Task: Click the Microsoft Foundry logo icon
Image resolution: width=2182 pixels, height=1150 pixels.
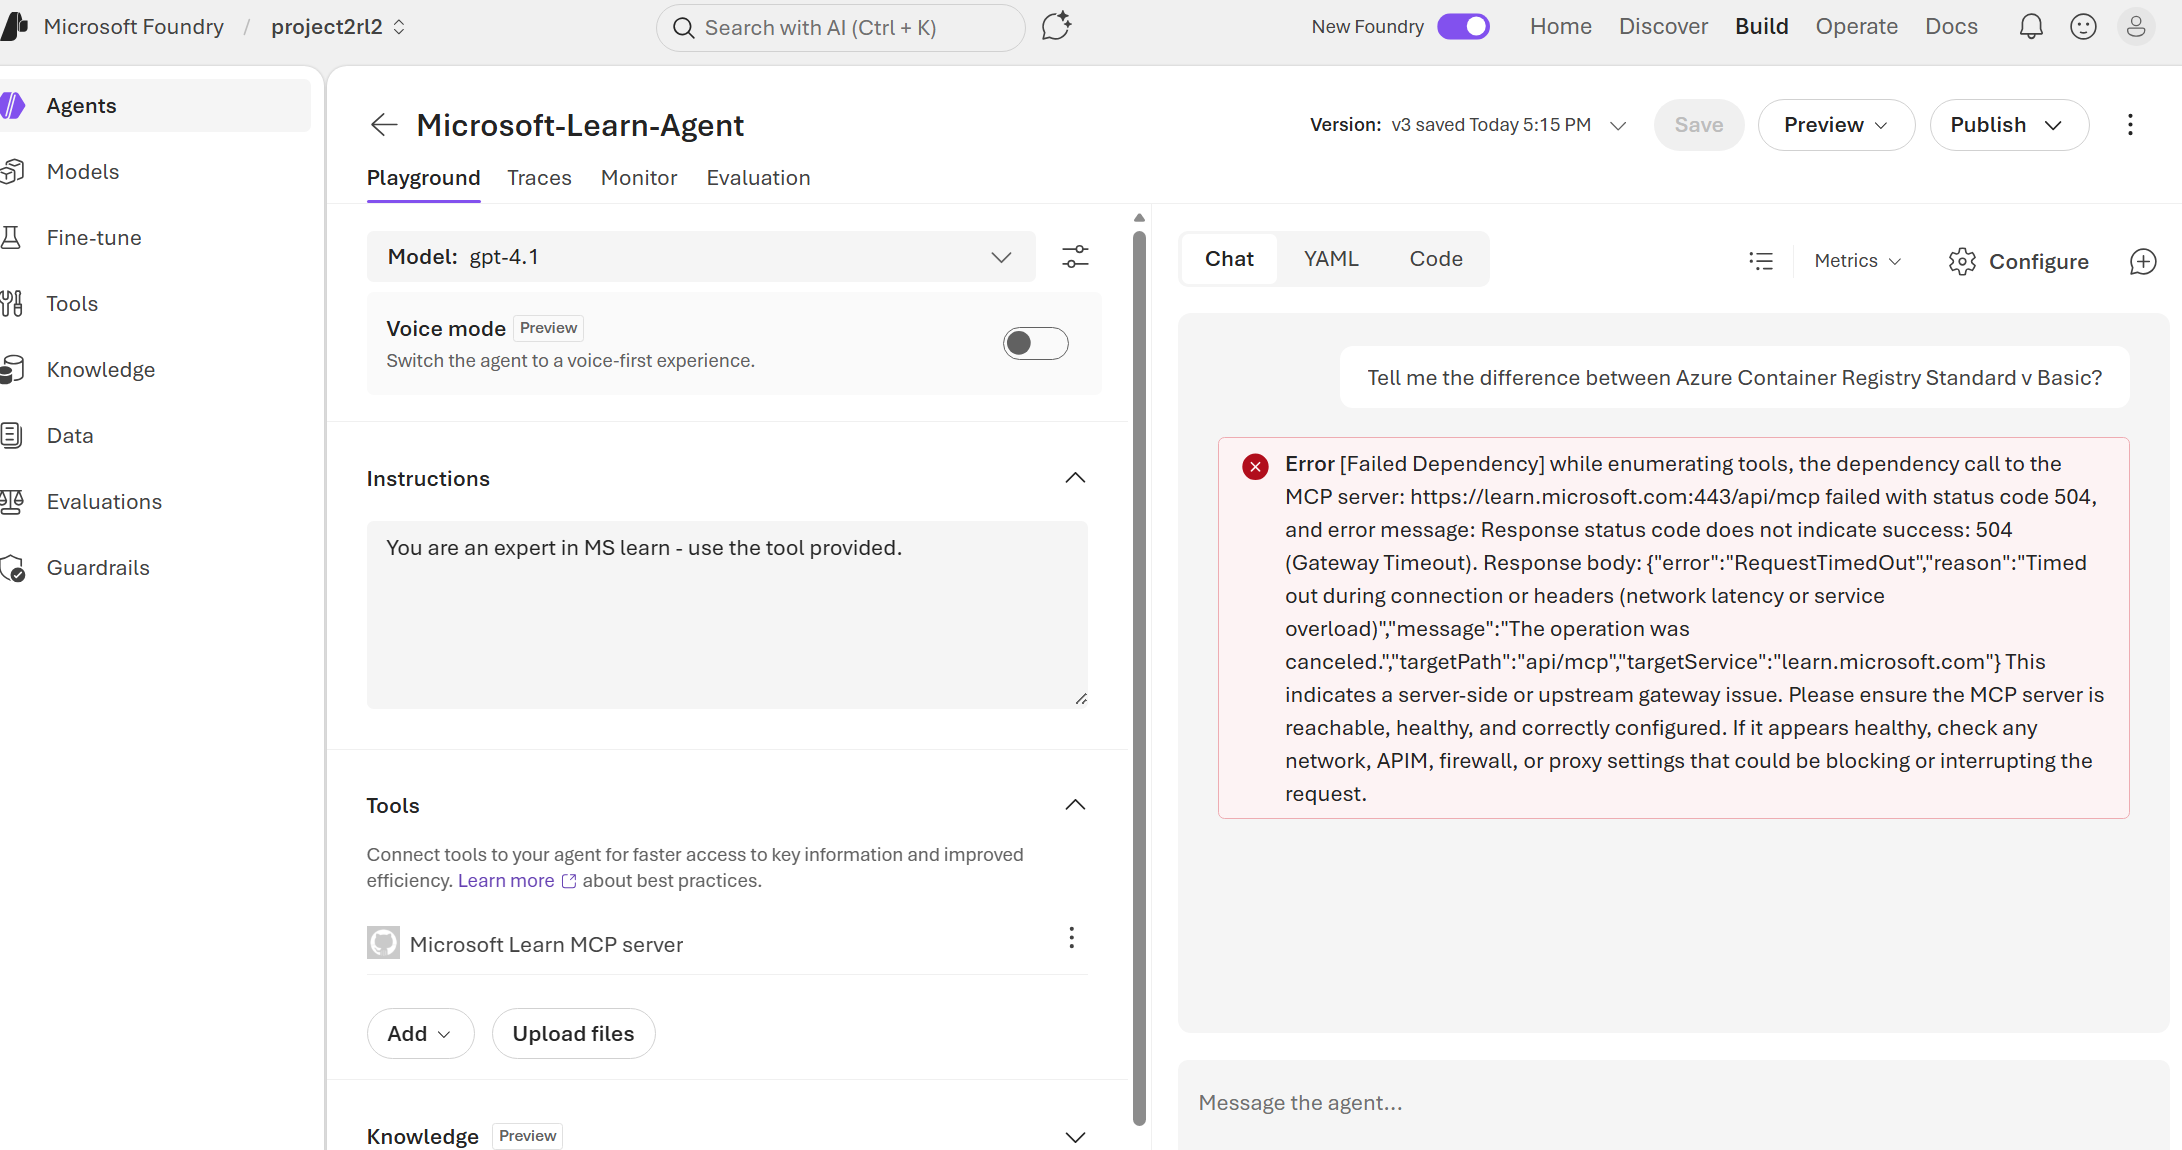Action: point(14,27)
